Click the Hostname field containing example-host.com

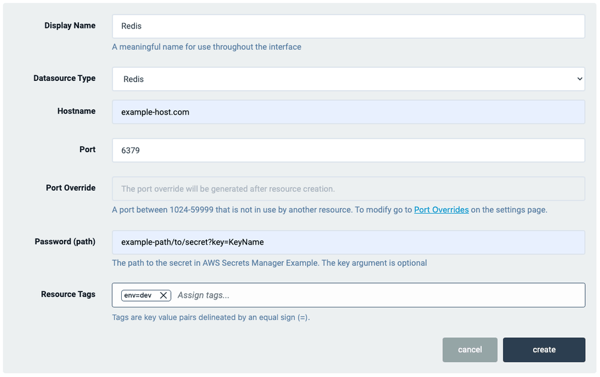[x=348, y=112]
